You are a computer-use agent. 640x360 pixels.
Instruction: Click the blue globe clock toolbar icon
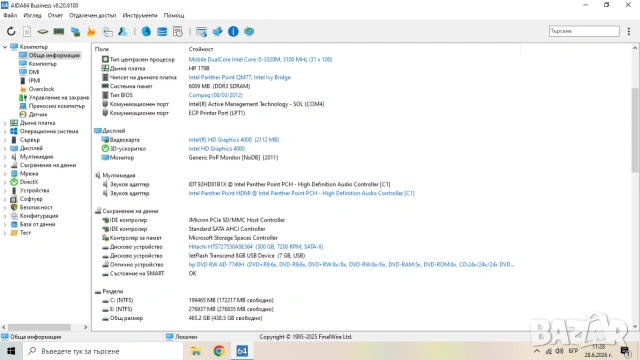point(146,31)
